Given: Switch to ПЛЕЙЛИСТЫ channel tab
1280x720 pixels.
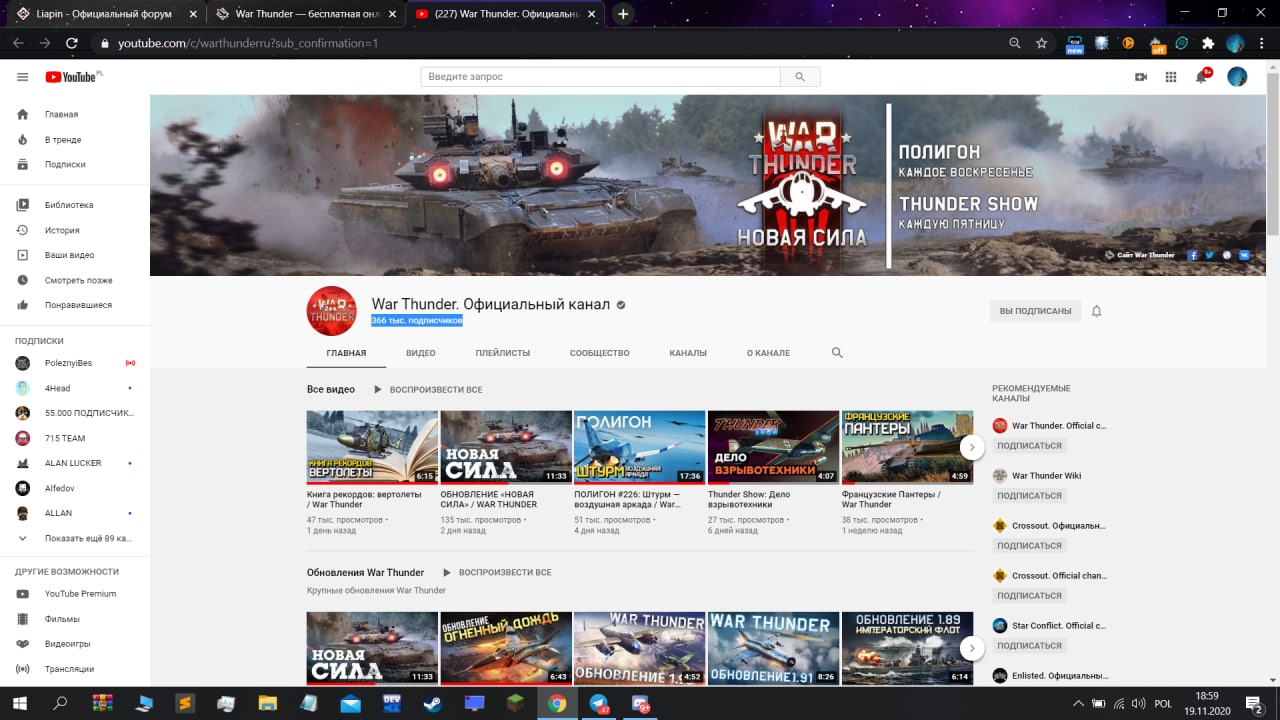Looking at the screenshot, I should click(x=503, y=353).
